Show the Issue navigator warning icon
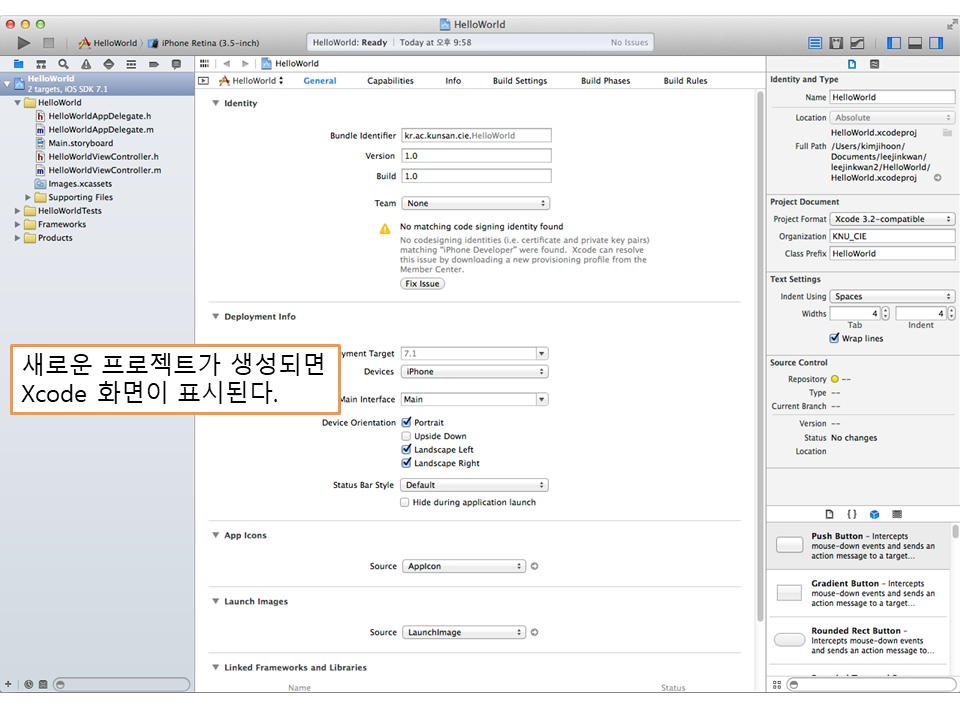 coord(86,64)
